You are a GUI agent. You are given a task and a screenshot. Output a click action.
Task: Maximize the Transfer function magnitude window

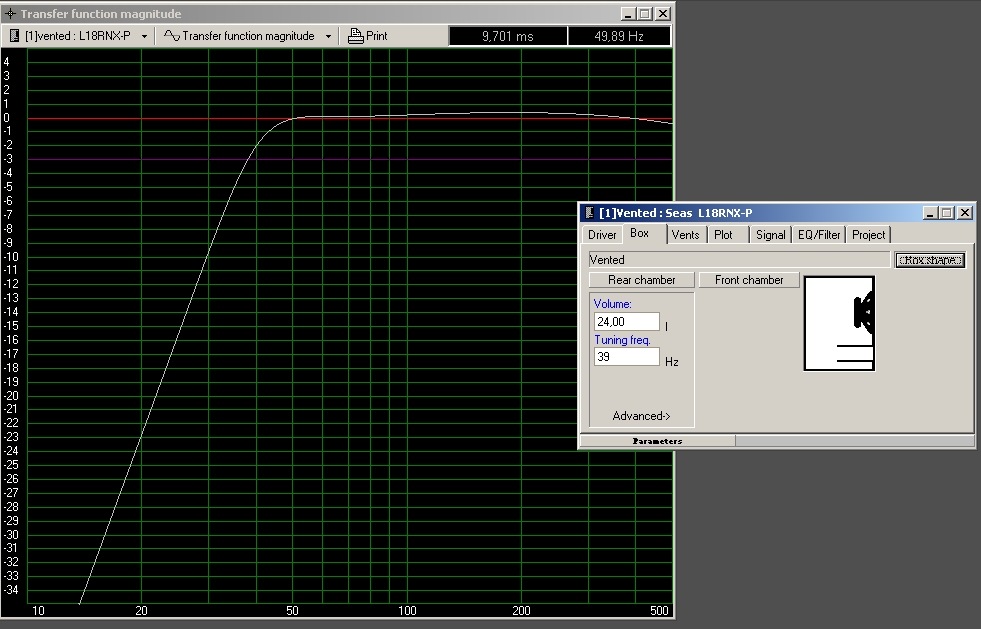coord(644,14)
